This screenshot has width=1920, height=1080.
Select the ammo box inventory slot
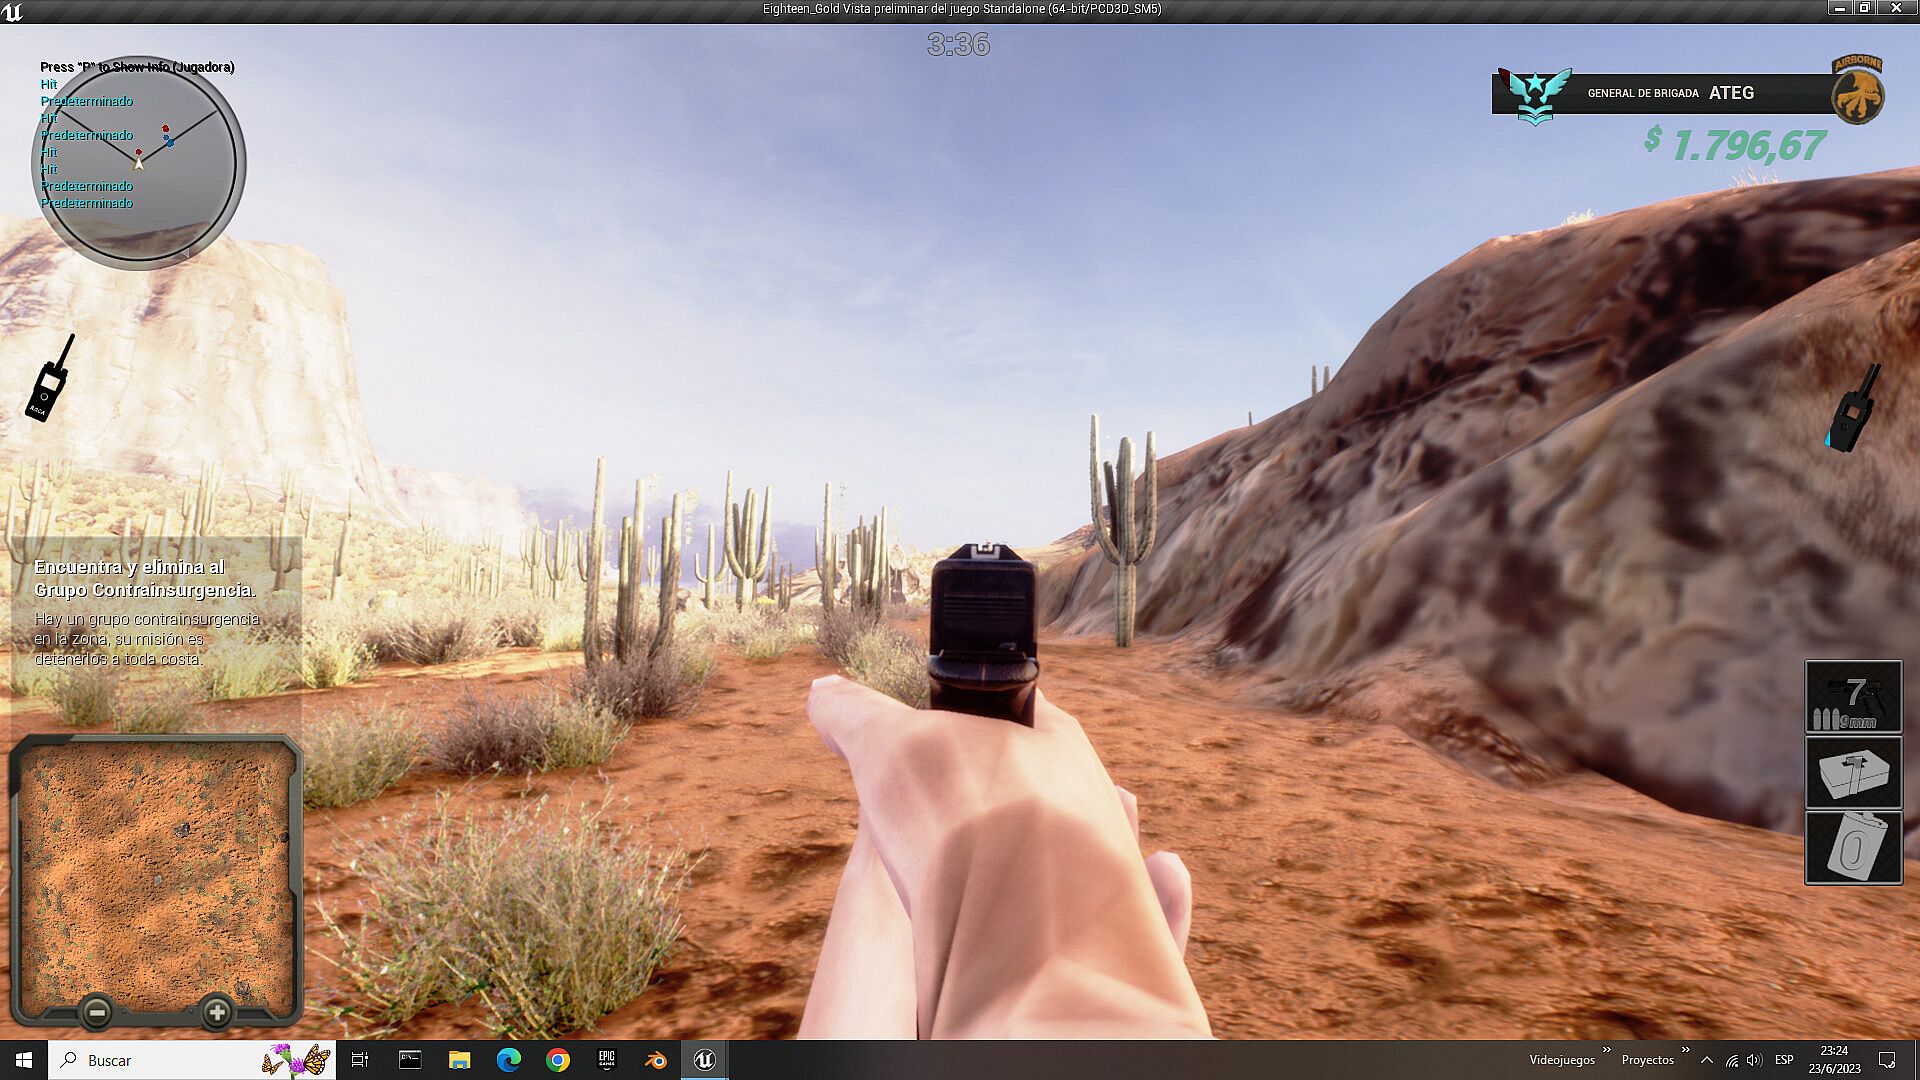(x=1853, y=773)
